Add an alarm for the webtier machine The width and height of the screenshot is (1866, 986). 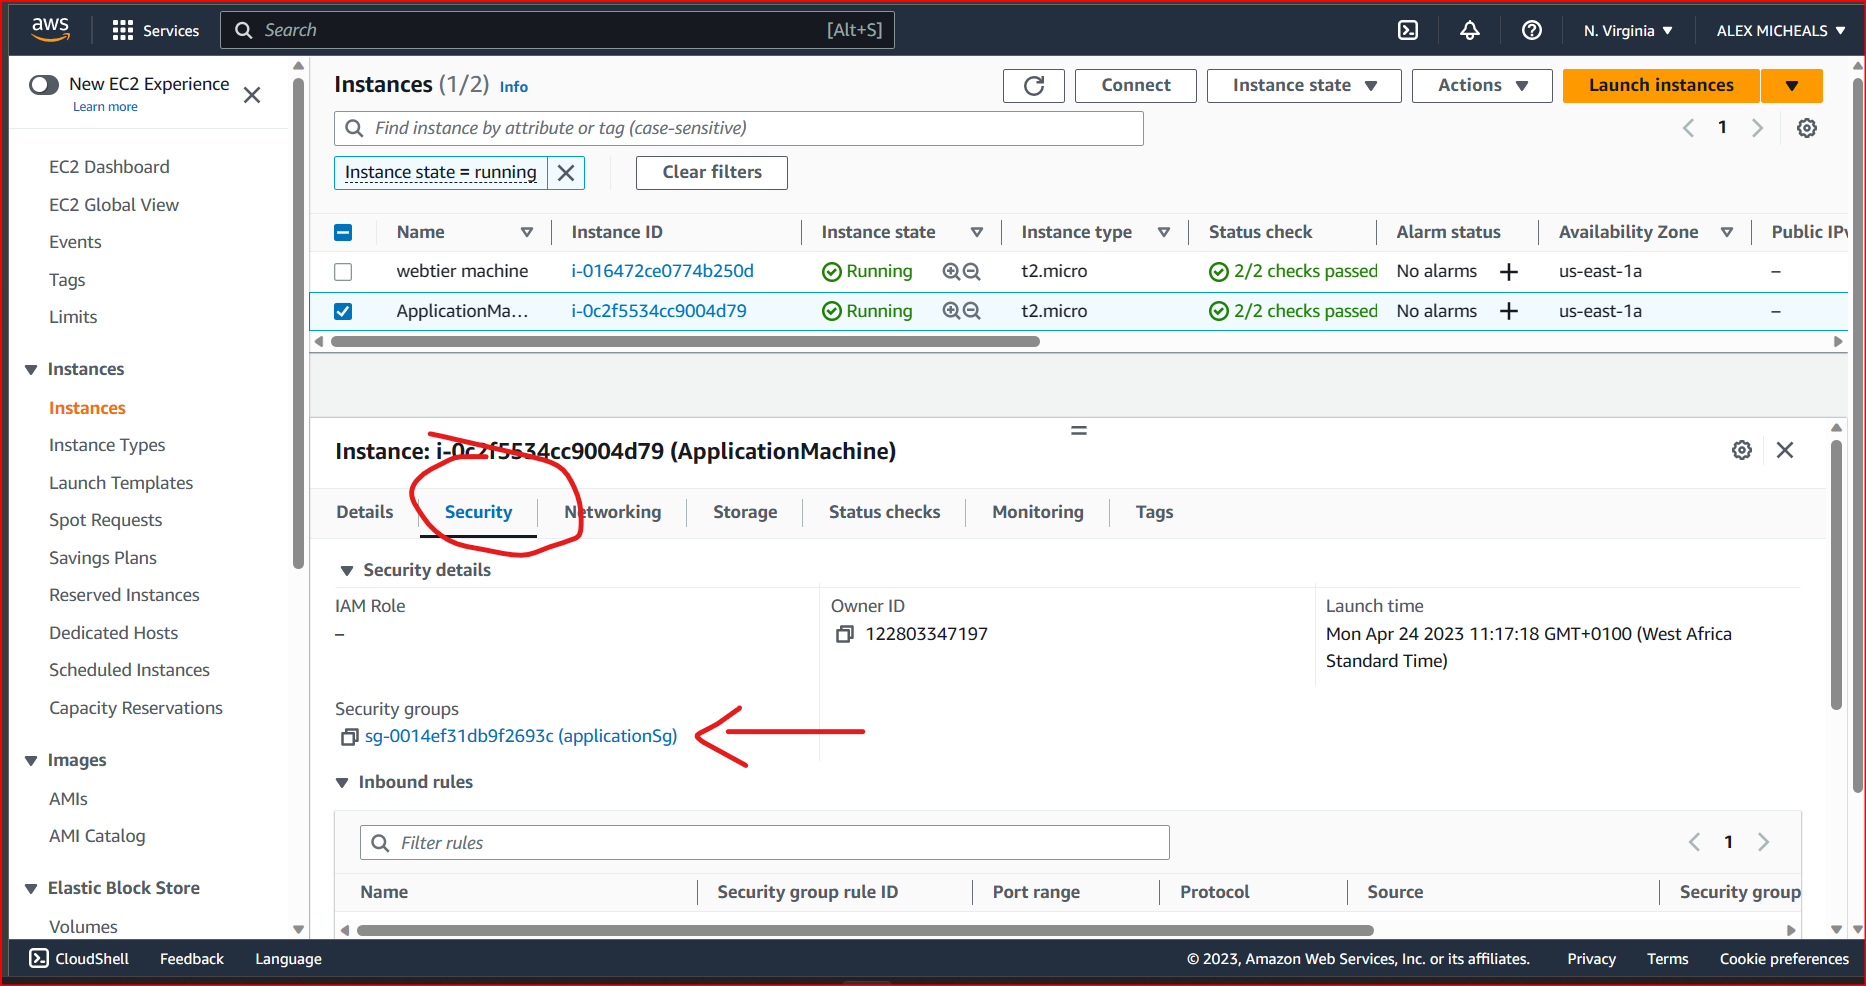pos(1509,271)
